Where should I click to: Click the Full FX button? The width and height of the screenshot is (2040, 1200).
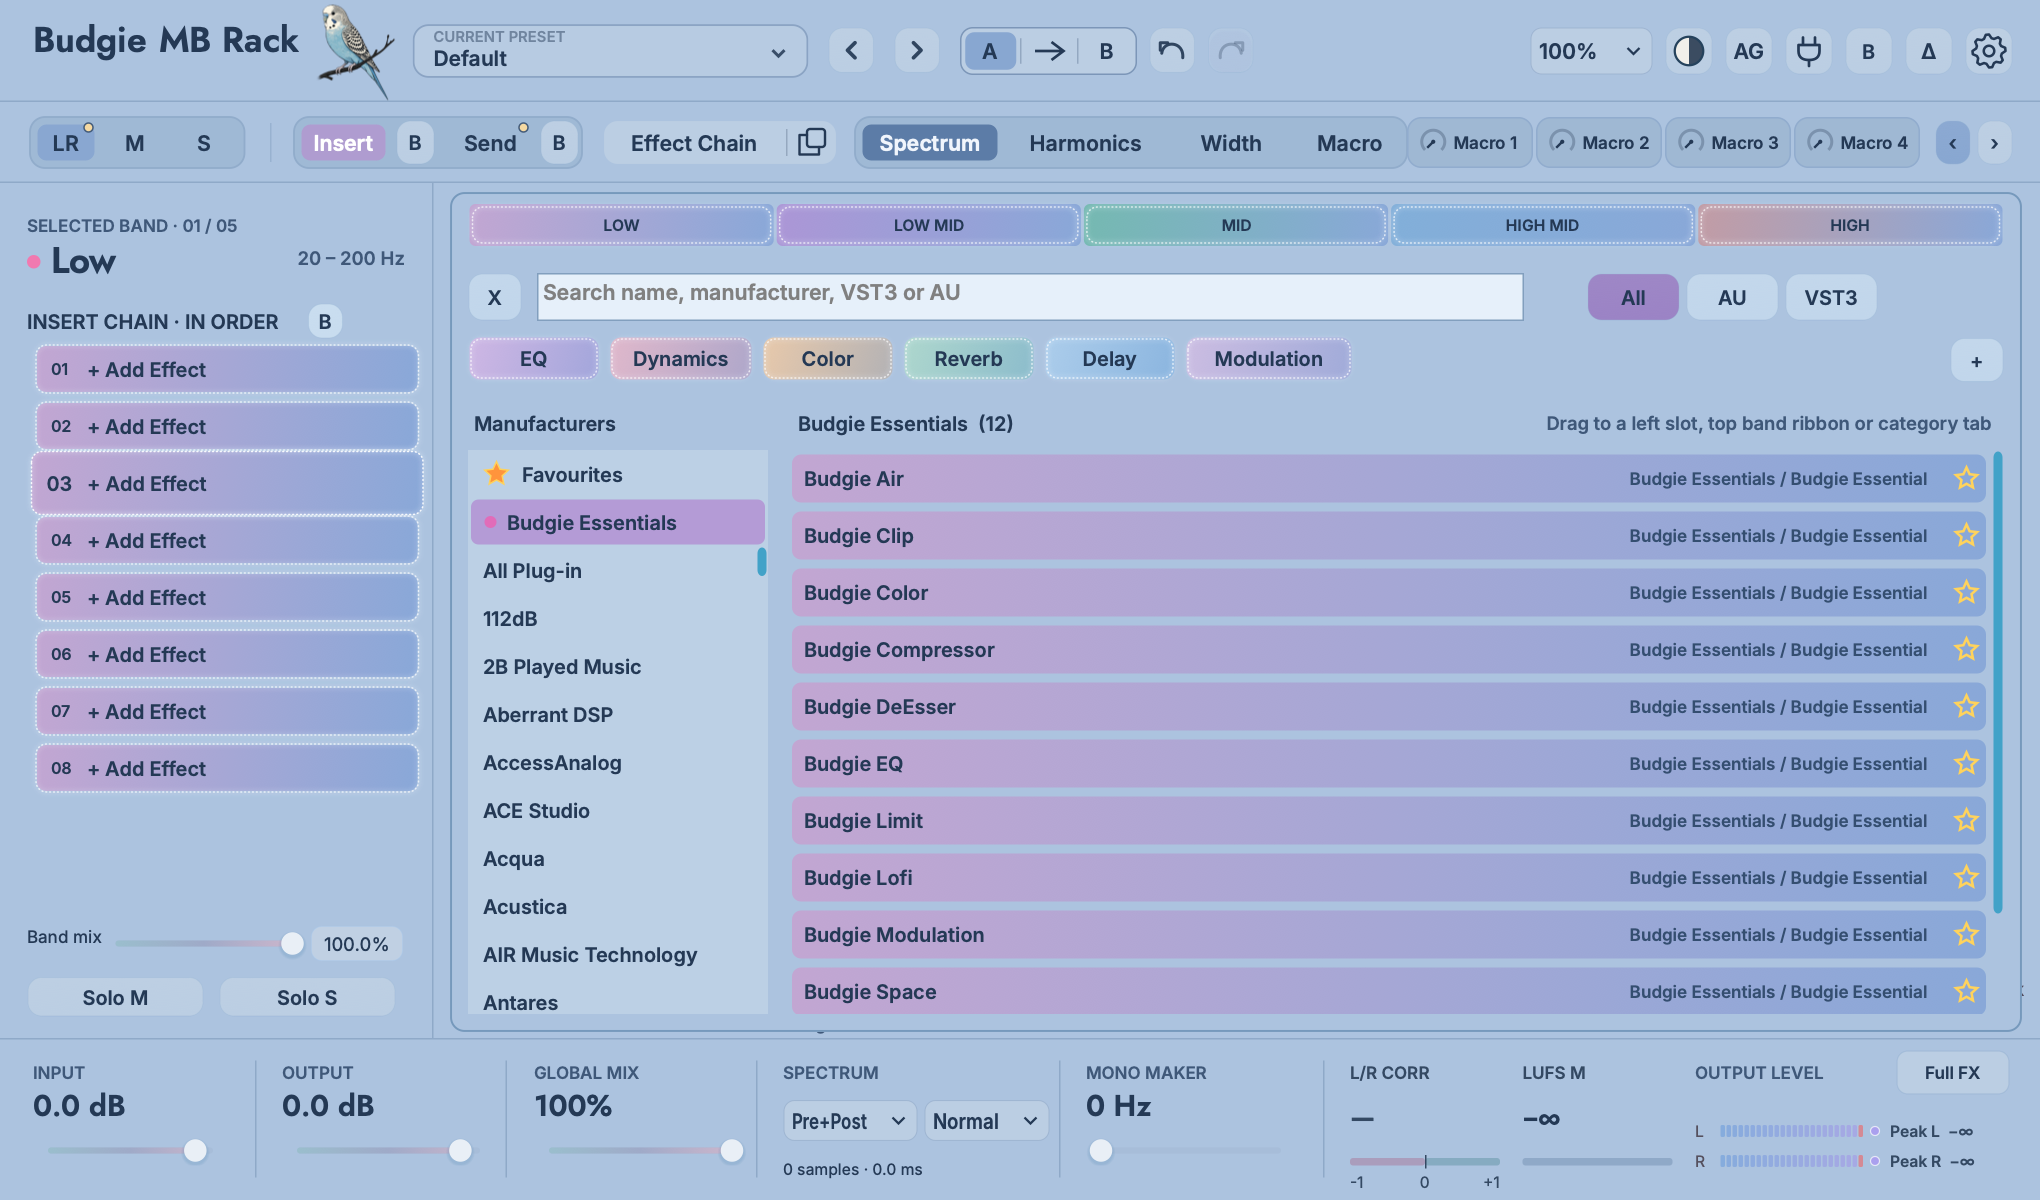tap(1952, 1072)
